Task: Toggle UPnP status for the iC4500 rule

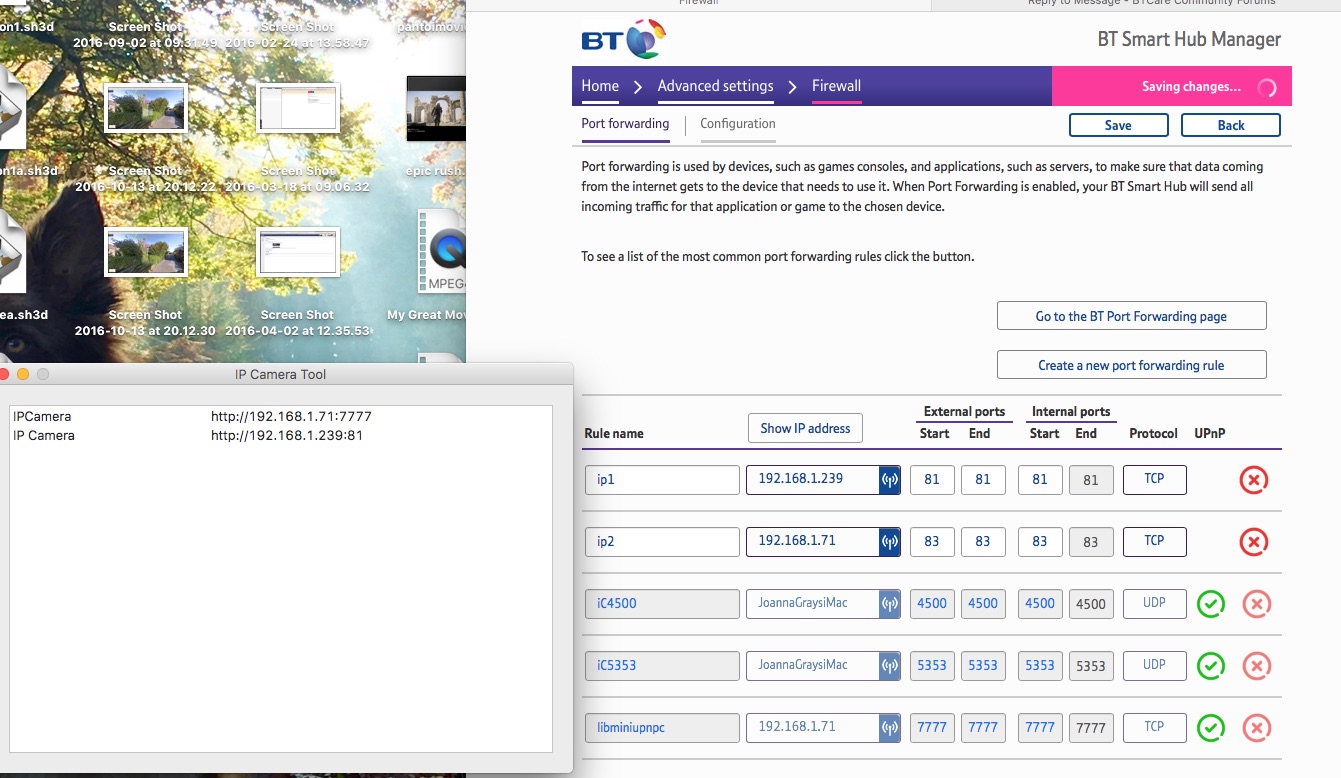Action: tap(1210, 603)
